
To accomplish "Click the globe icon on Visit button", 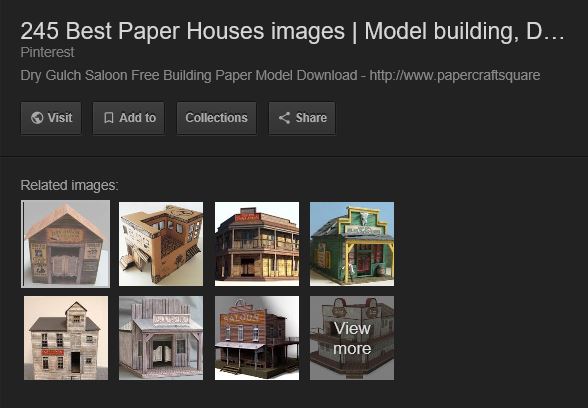I will point(37,118).
